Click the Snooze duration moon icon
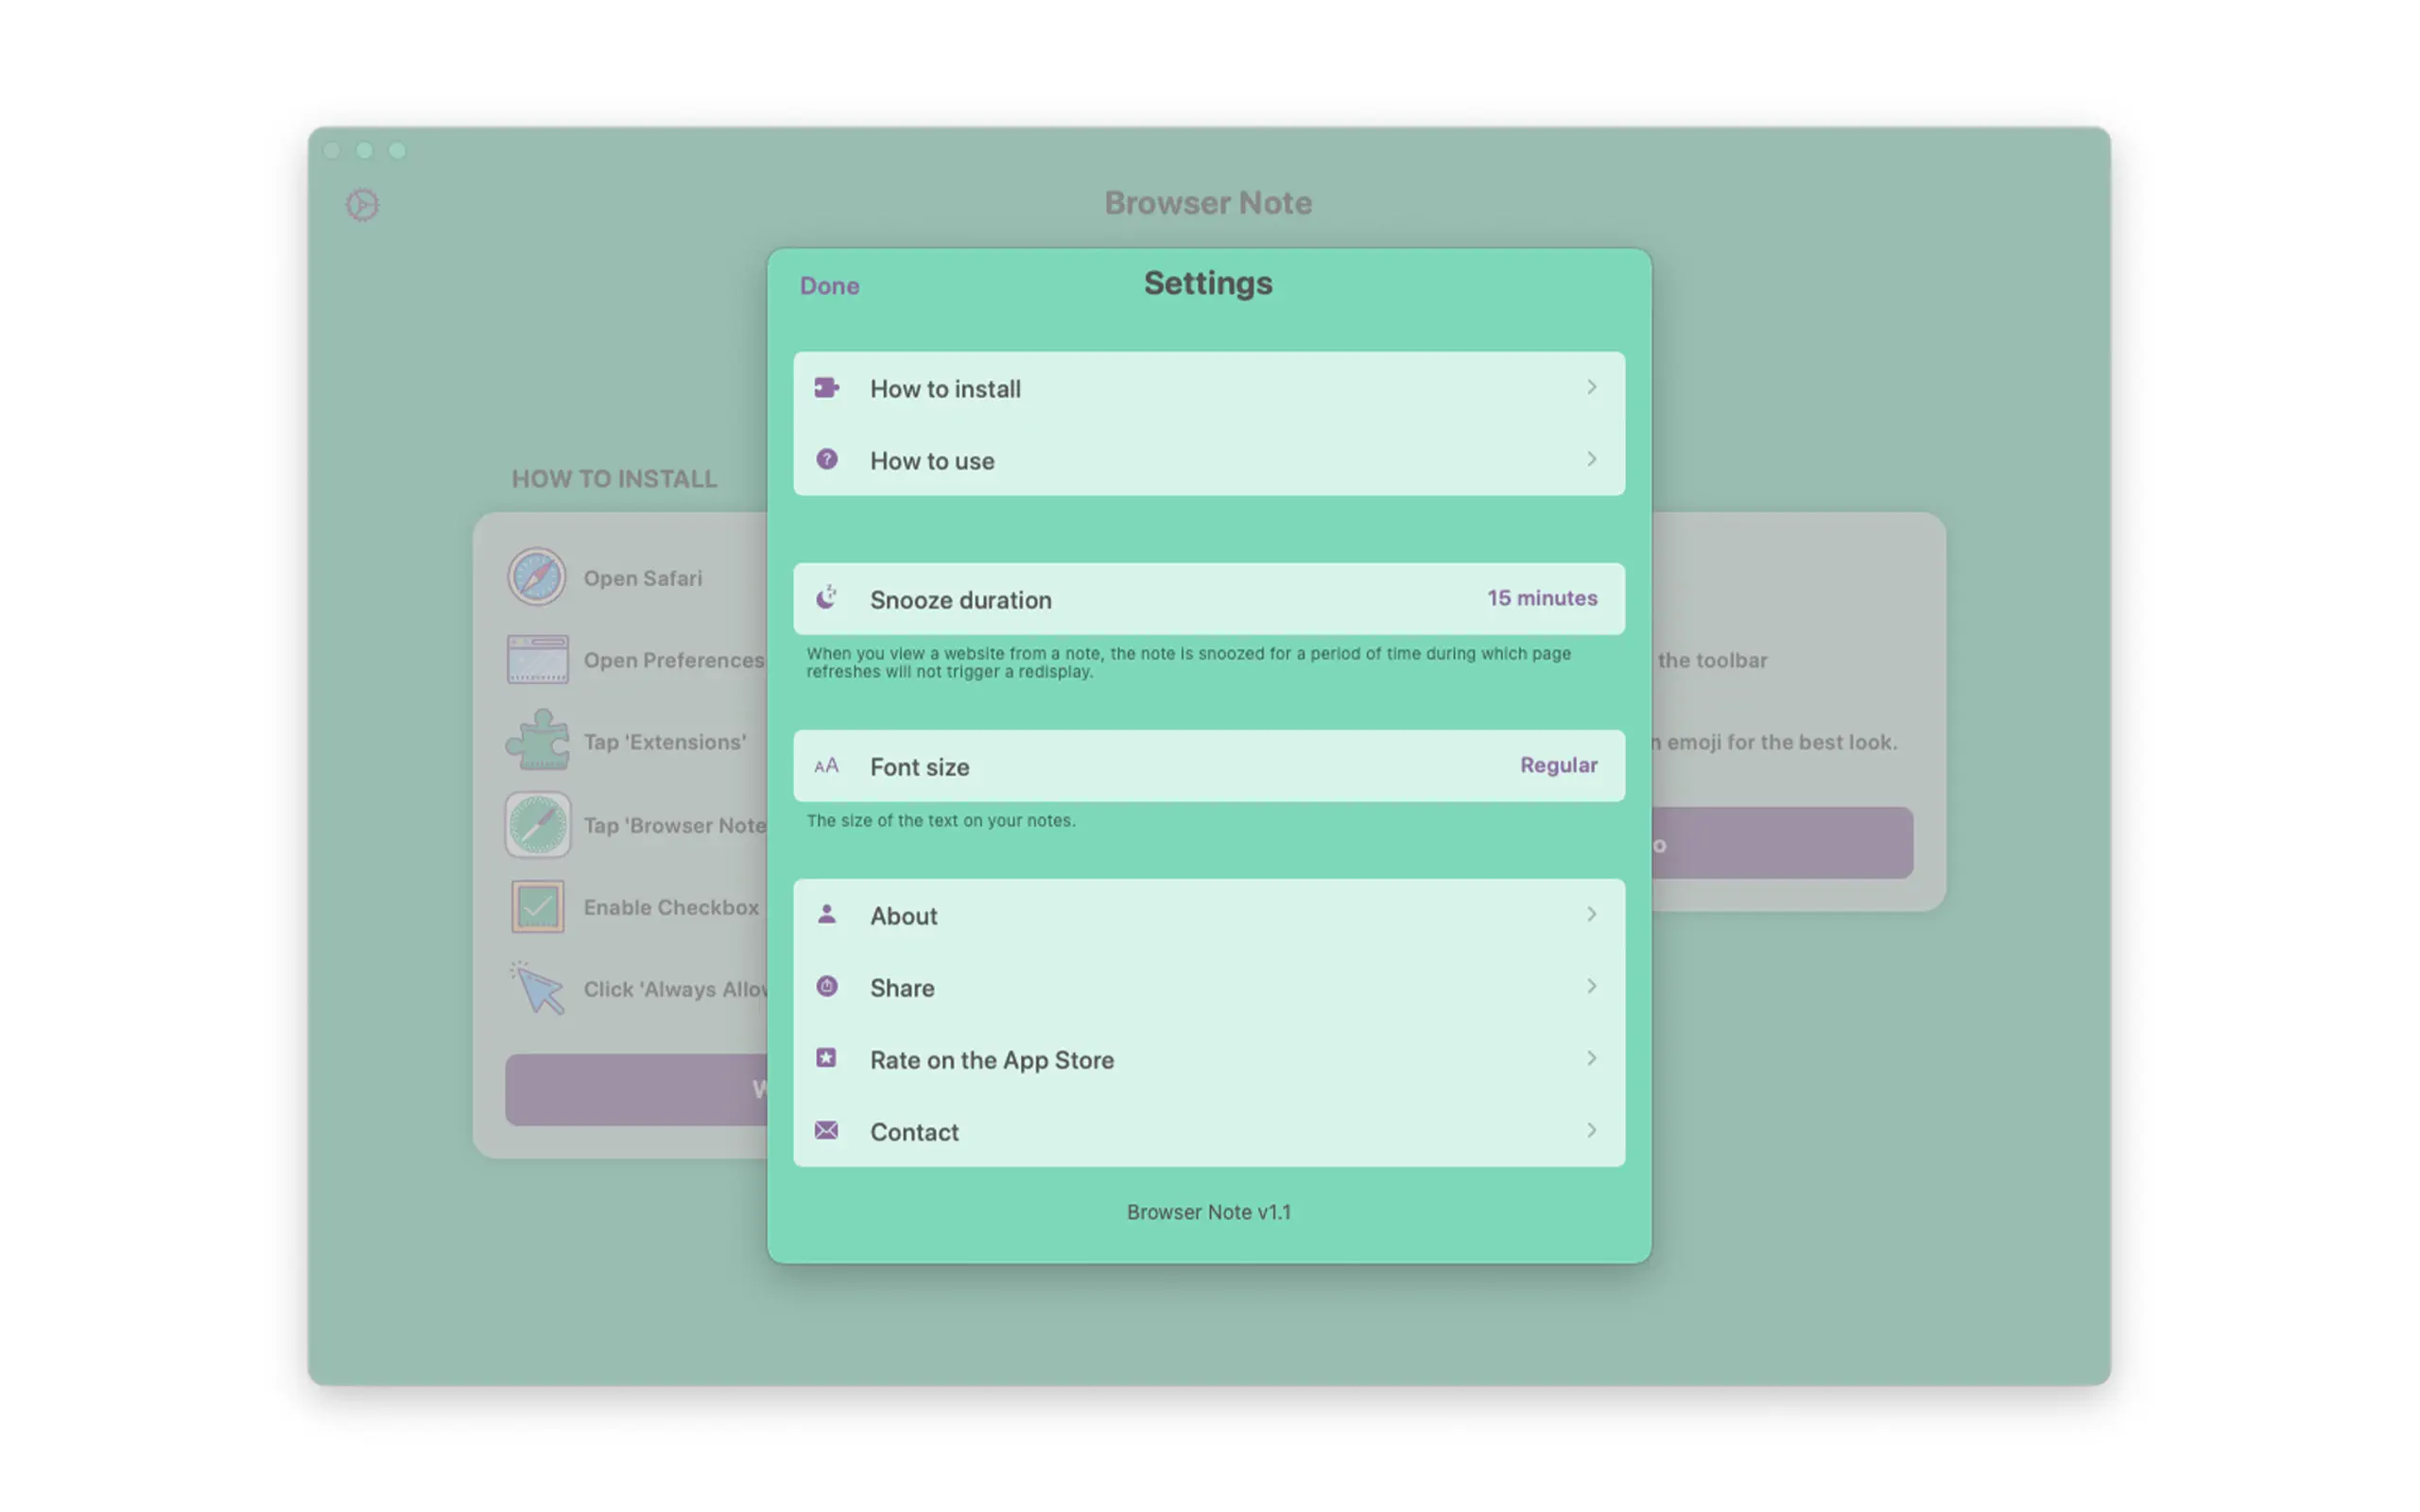 [x=826, y=598]
